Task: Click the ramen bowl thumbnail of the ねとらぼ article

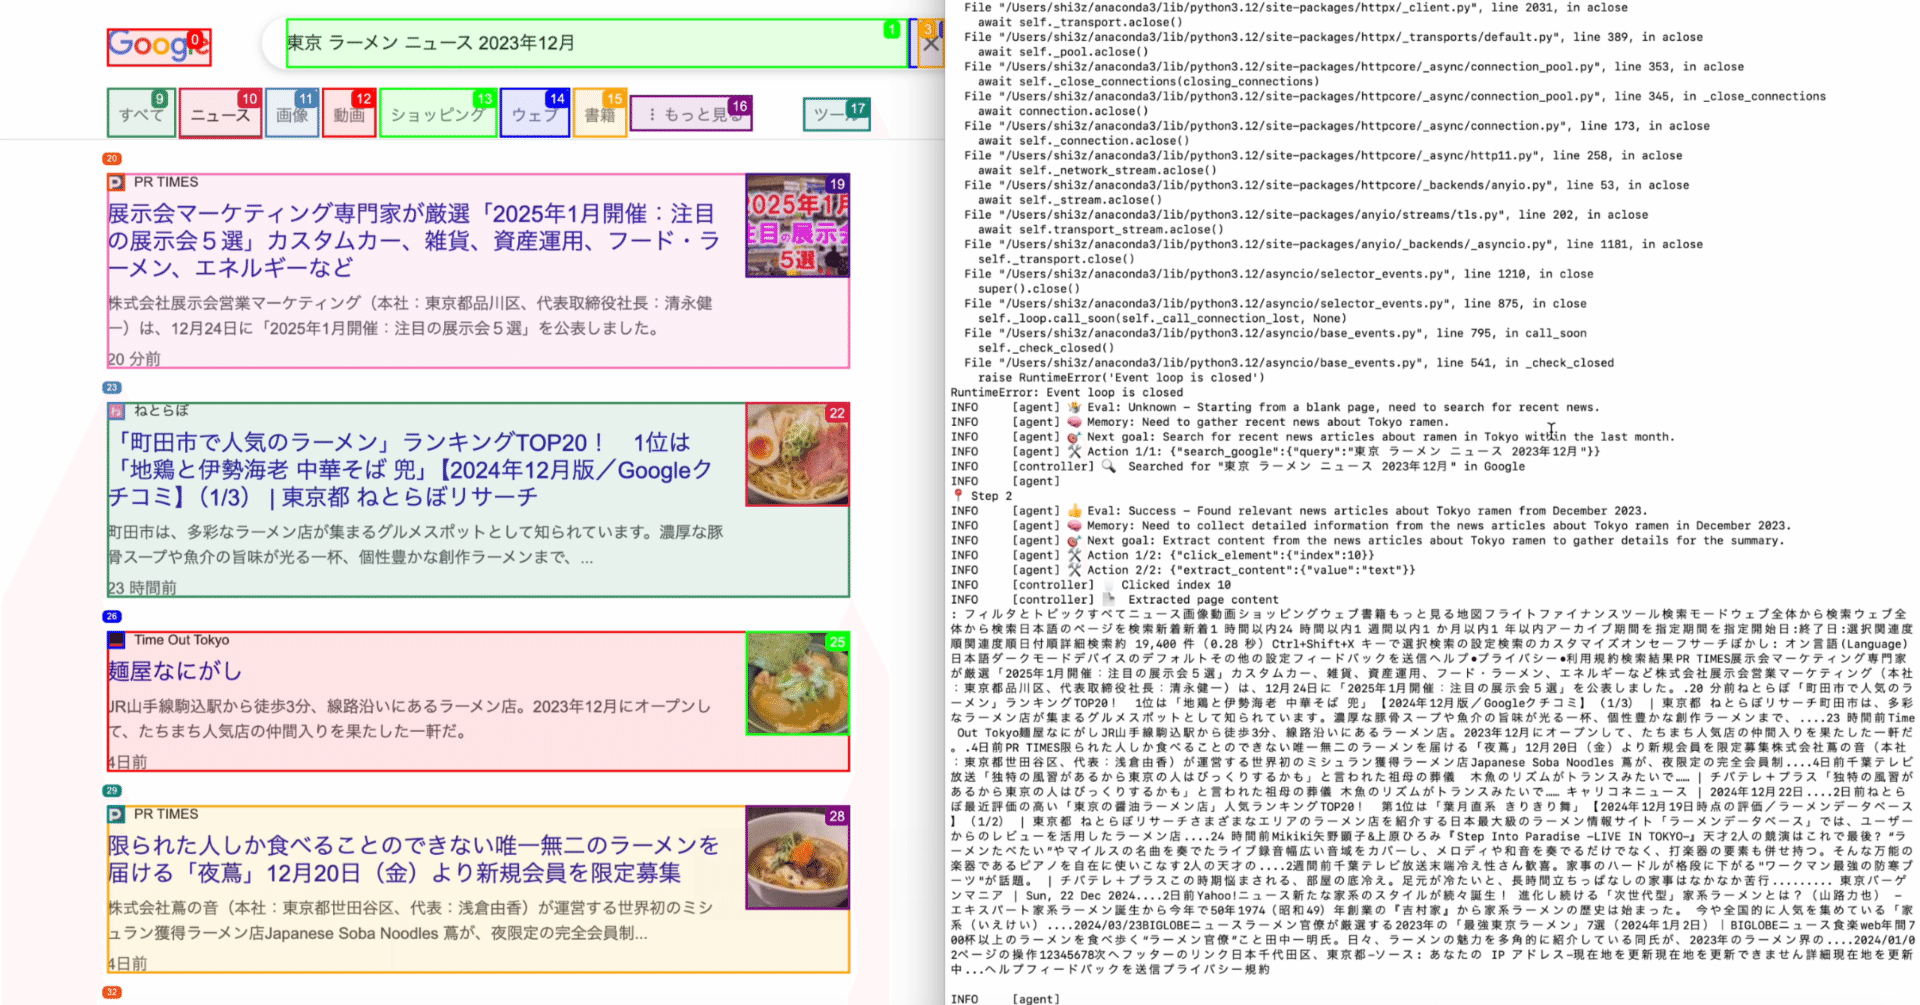Action: pos(795,455)
